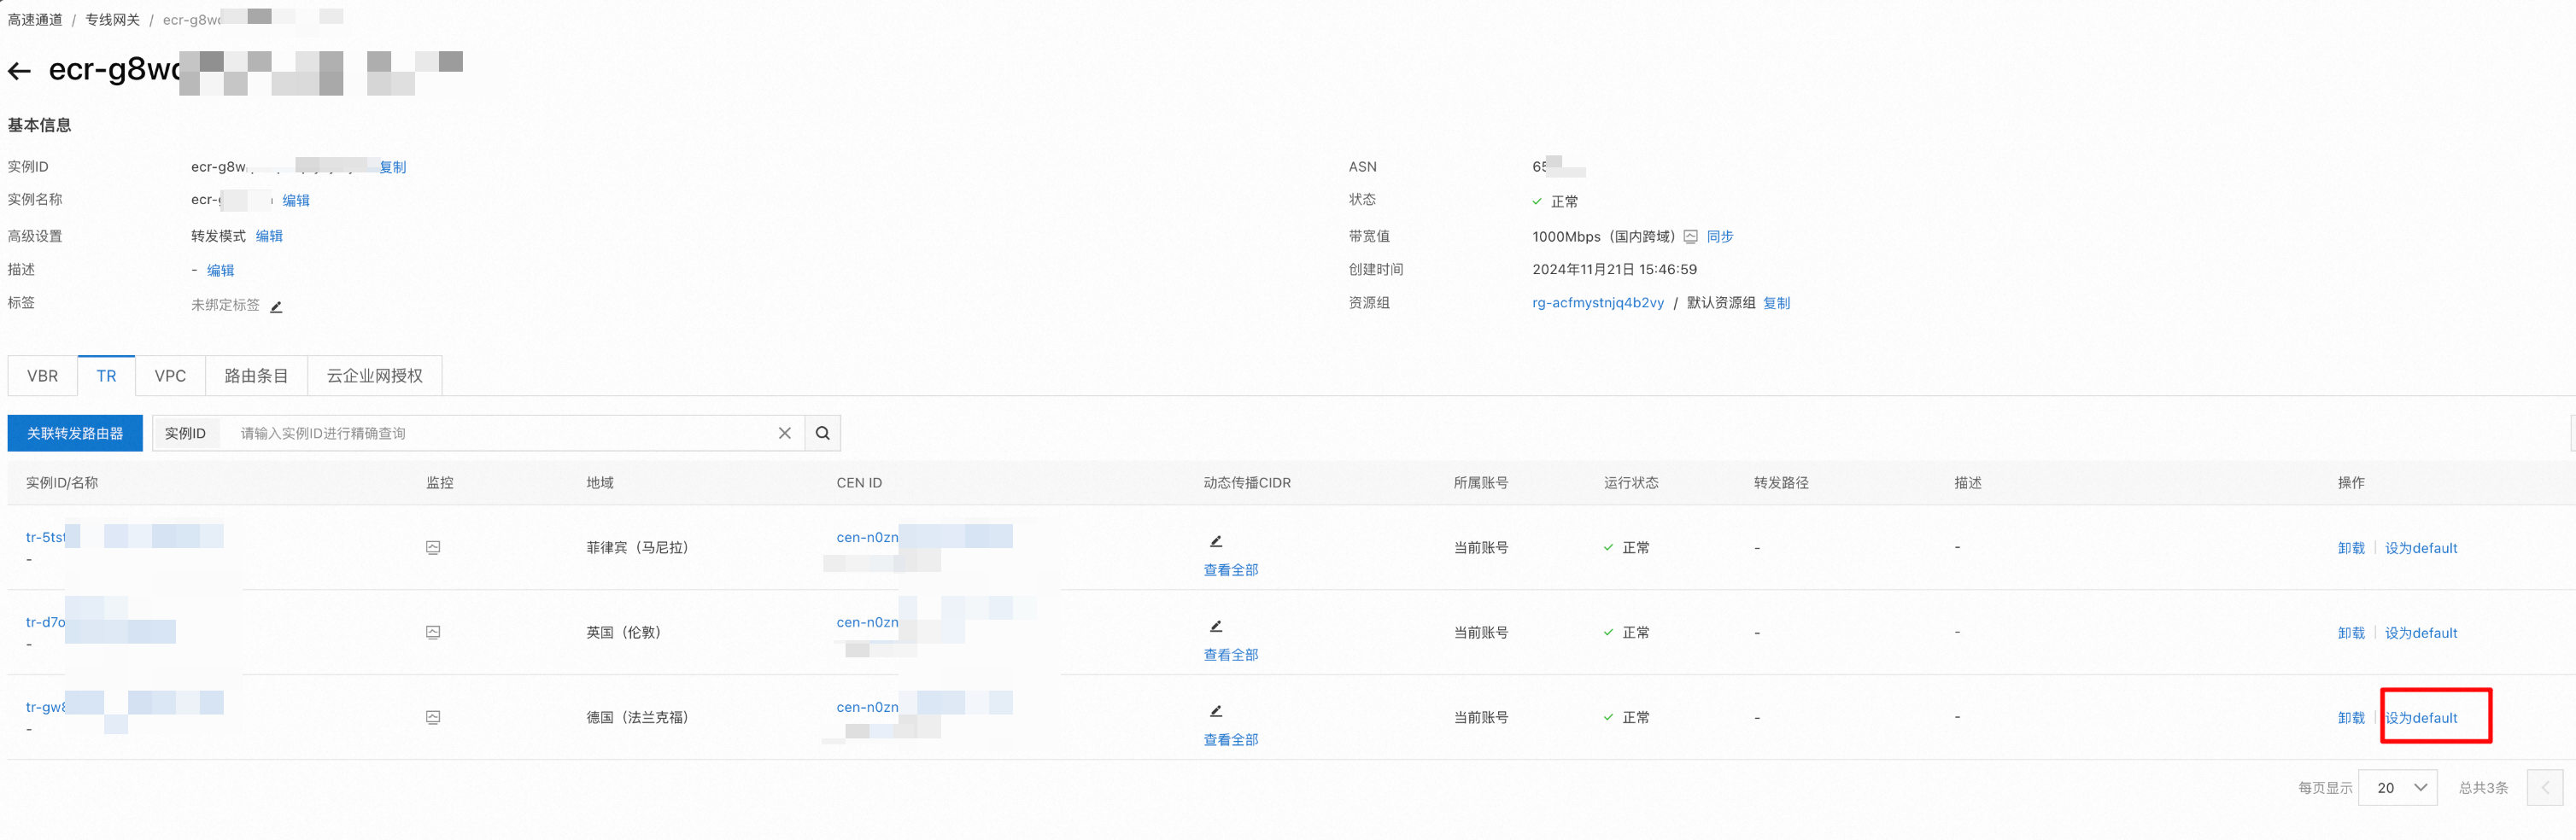Viewport: 2576px width, 840px height.
Task: Click the 总共3条 total count text
Action: 2483,788
